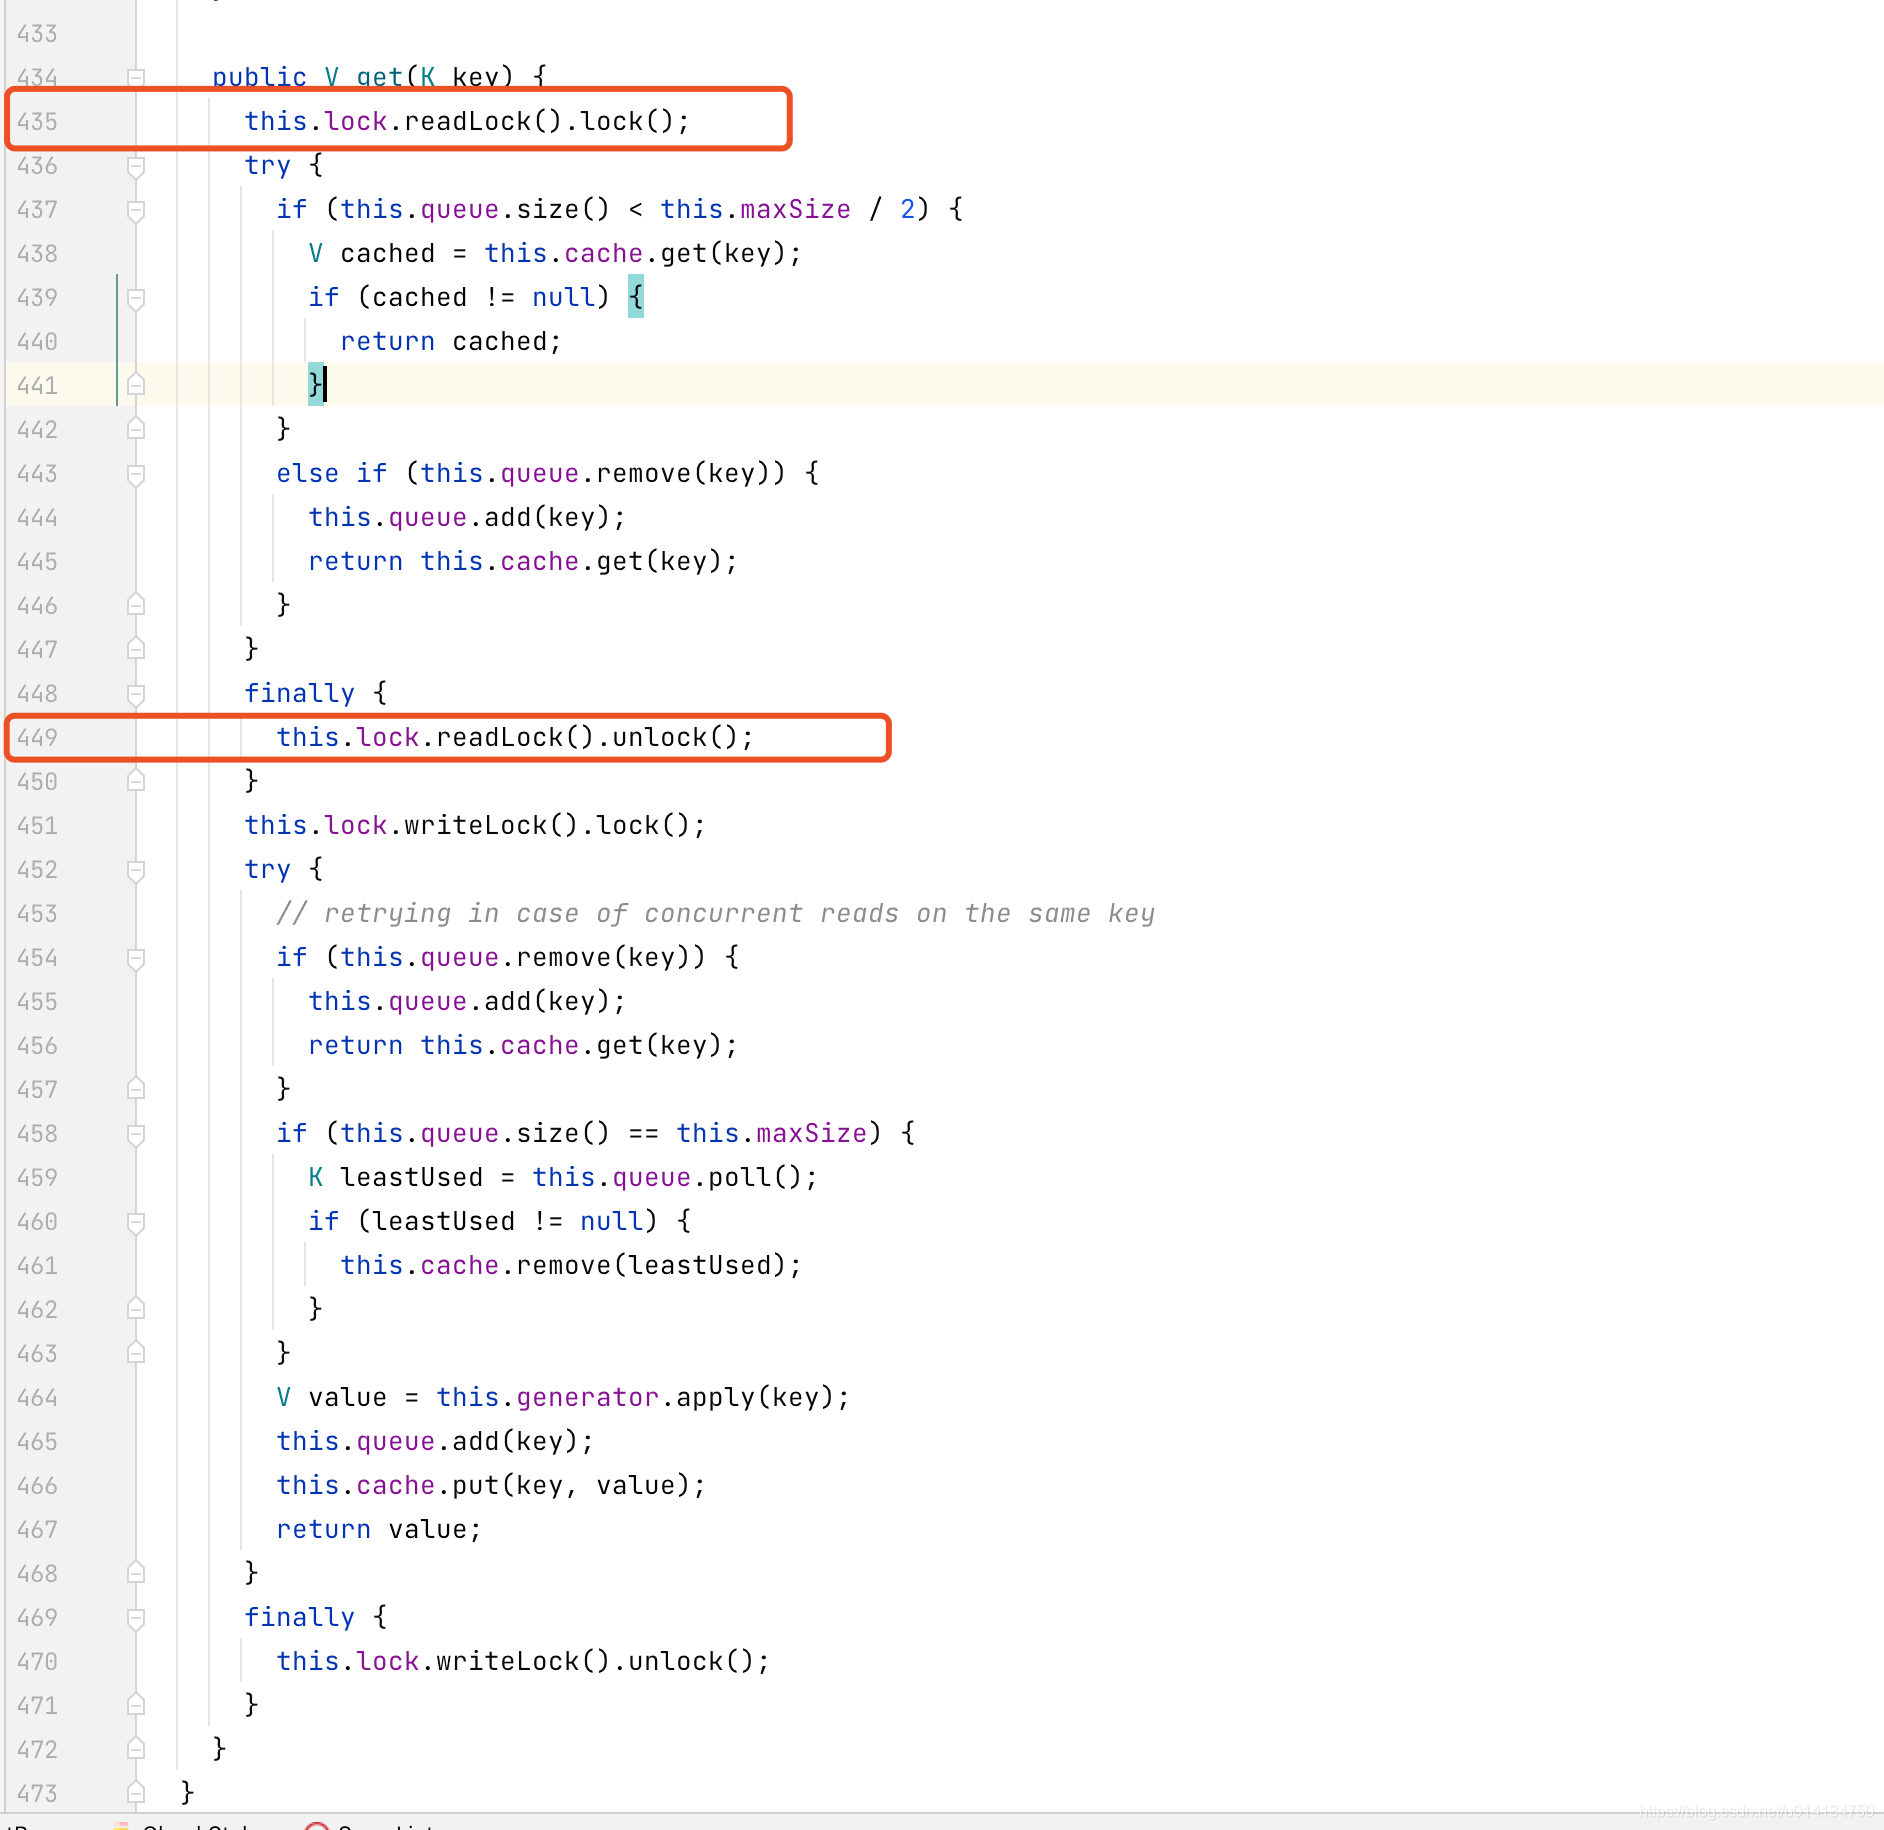This screenshot has height=1830, width=1884.
Task: Fold the finally block at line 448
Action: 136,694
